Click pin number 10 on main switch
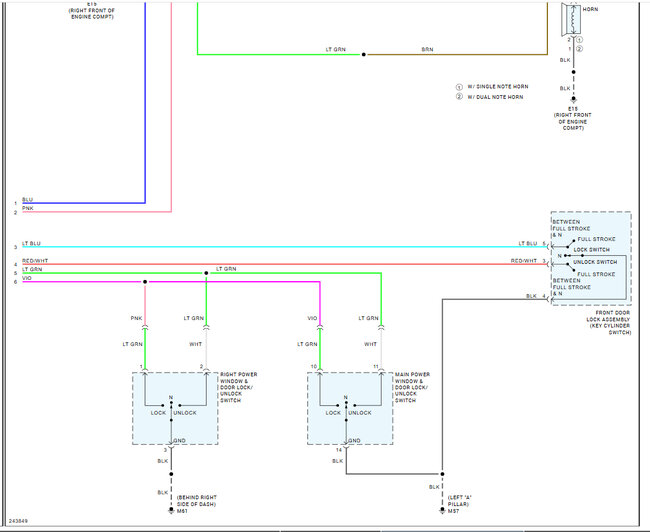Screen dimensions: 650x532 [314, 366]
